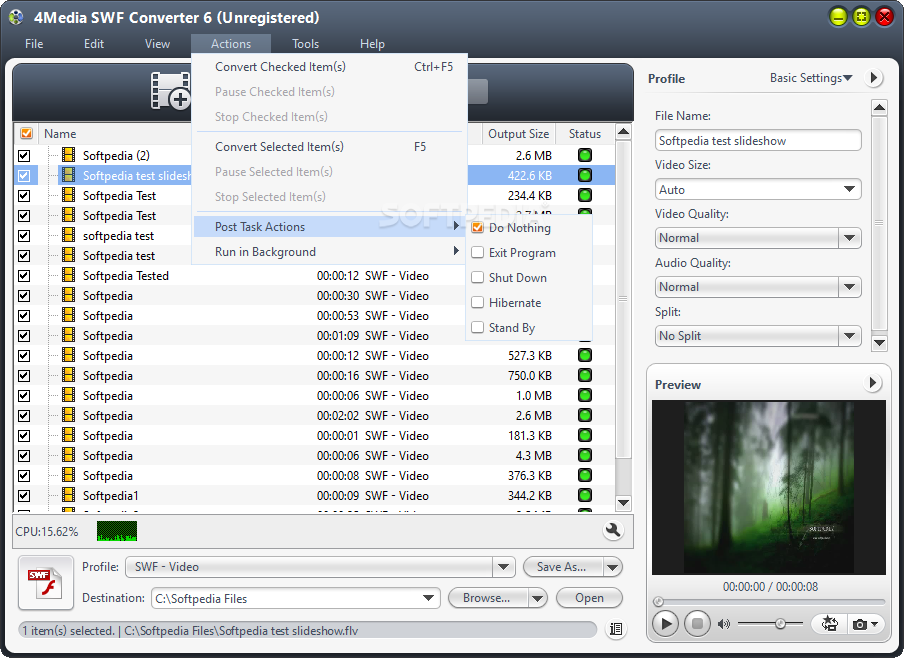Click green status light of 527.3 KB row
Viewport: 904px width, 658px height.
point(585,355)
